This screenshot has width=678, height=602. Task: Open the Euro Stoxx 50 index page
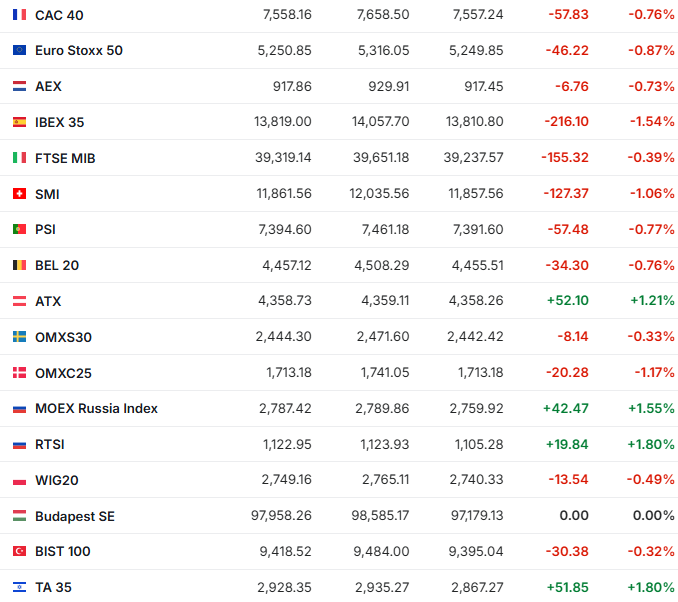[x=79, y=50]
